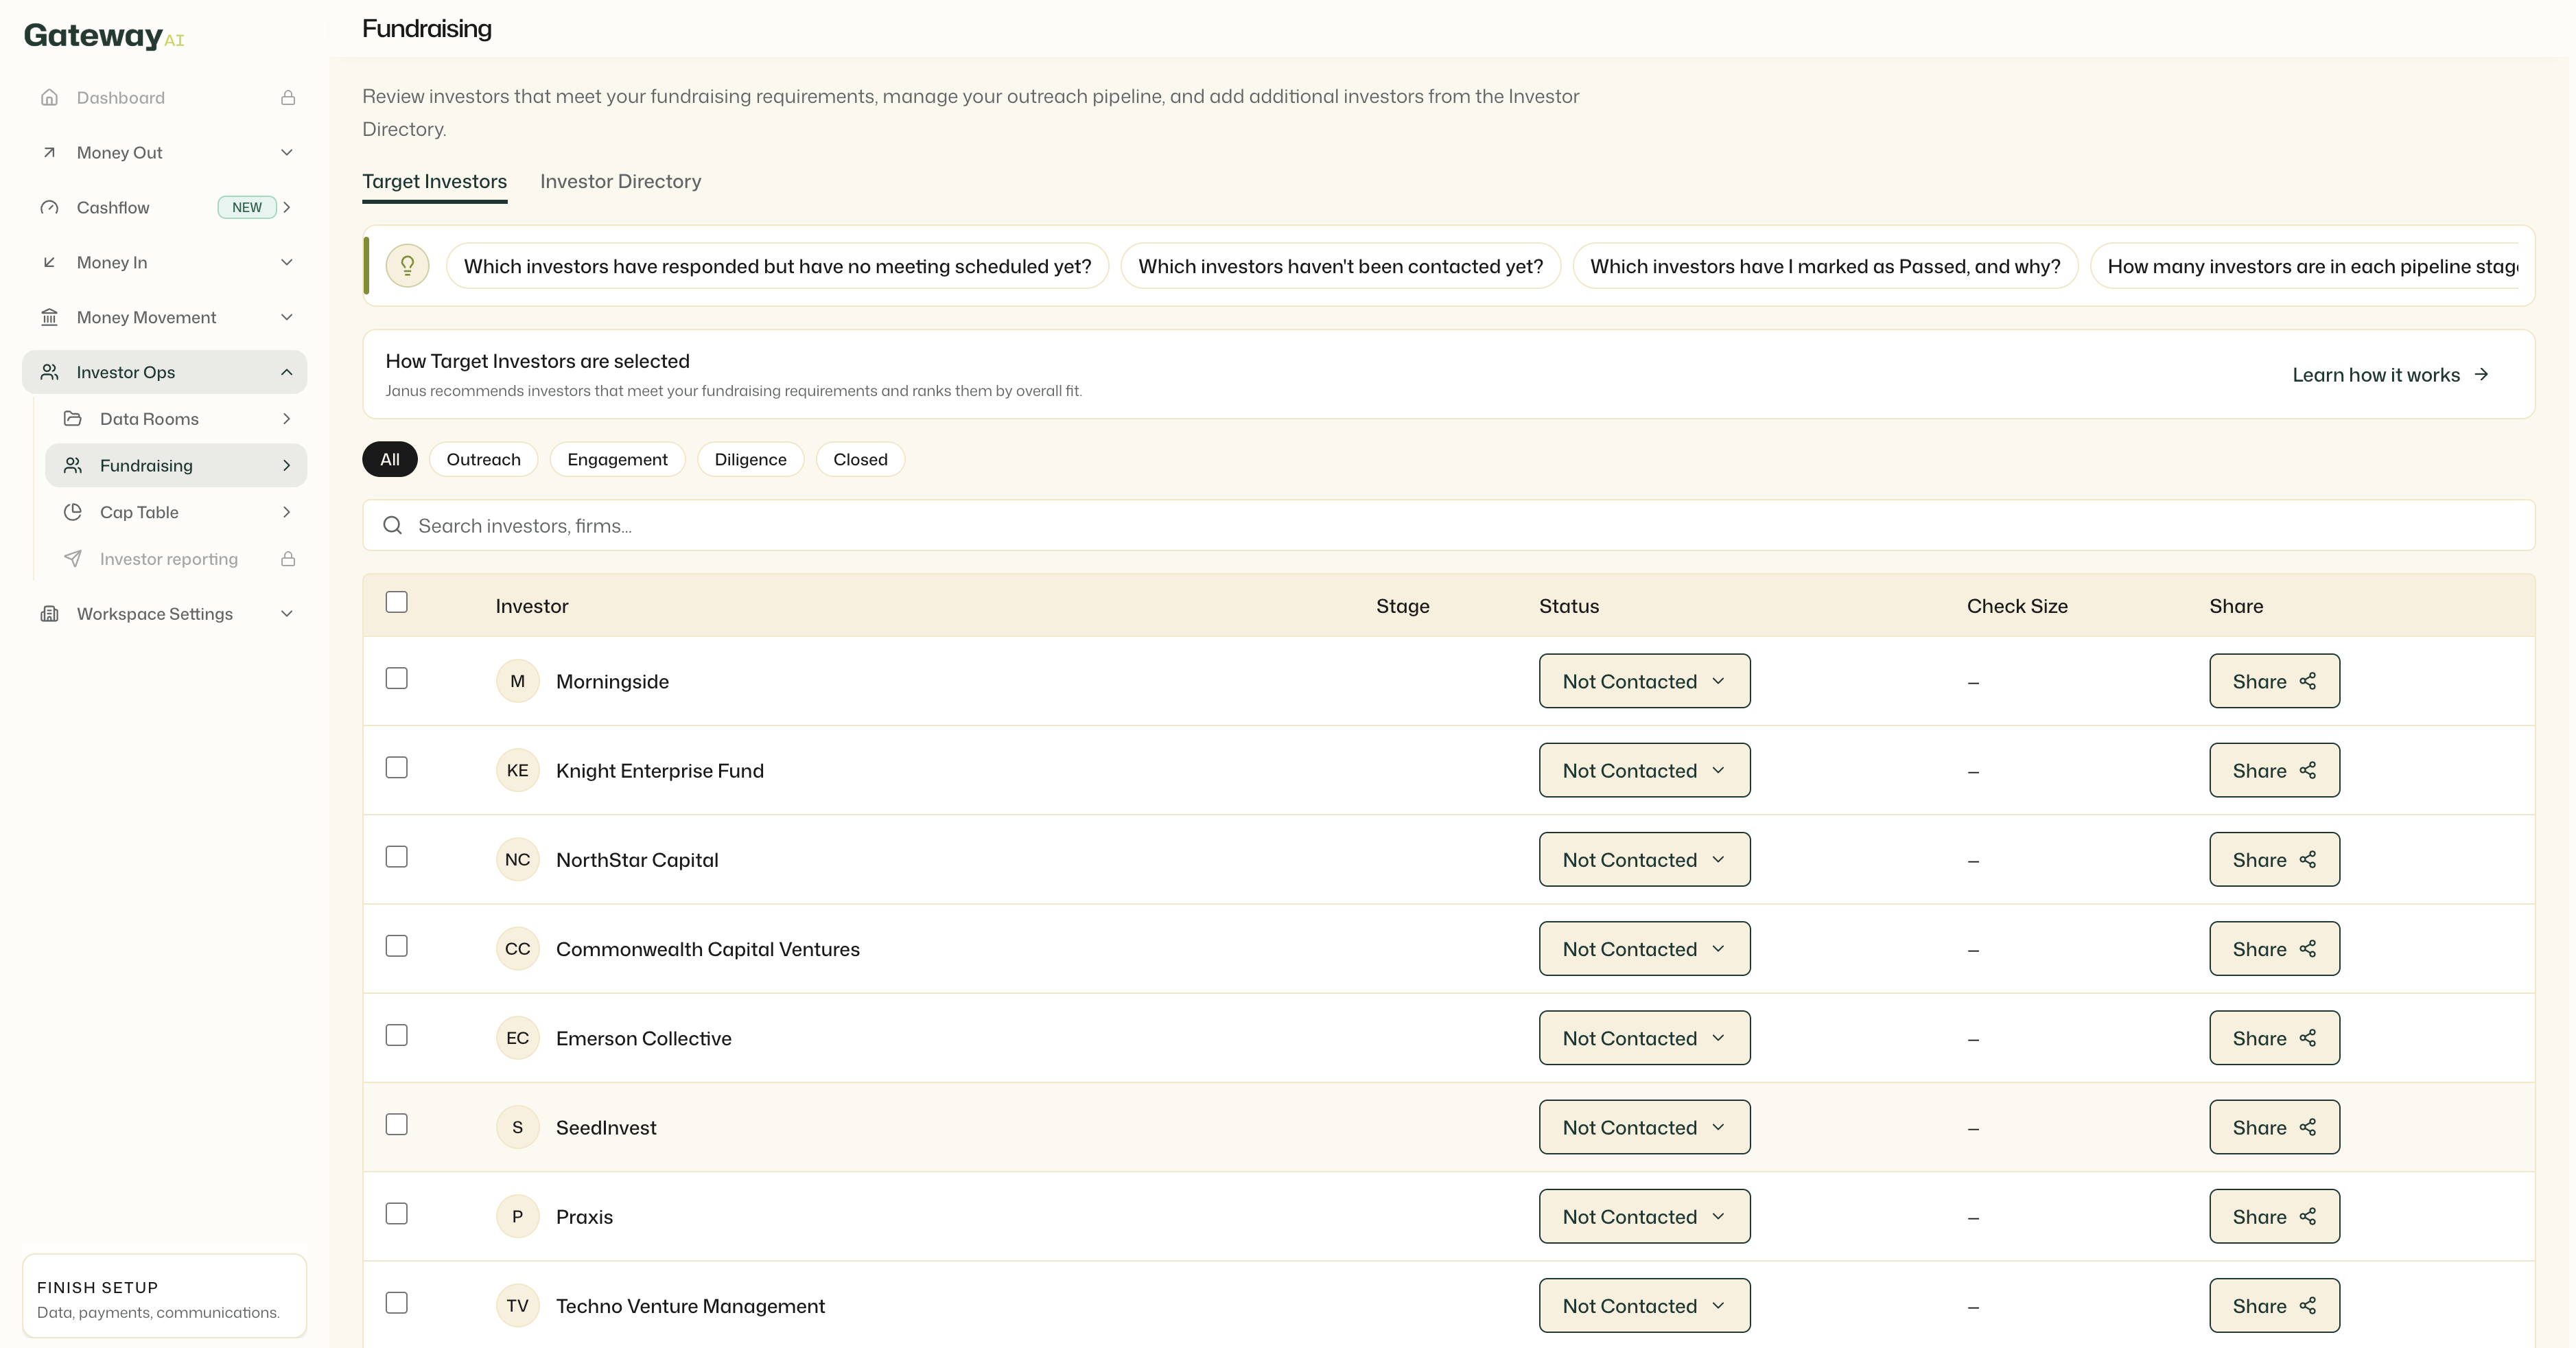Click the Gateway AI logo
This screenshot has width=2576, height=1348.
point(104,36)
